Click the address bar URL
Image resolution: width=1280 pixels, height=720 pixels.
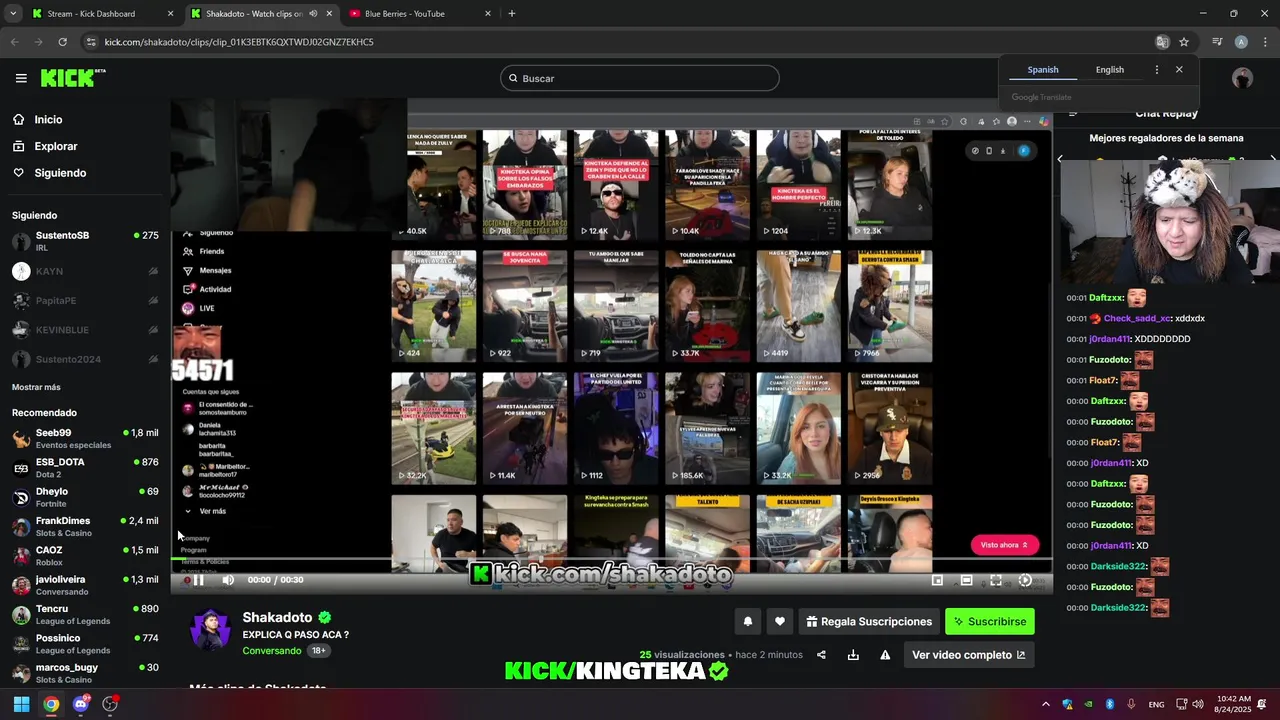(x=239, y=42)
